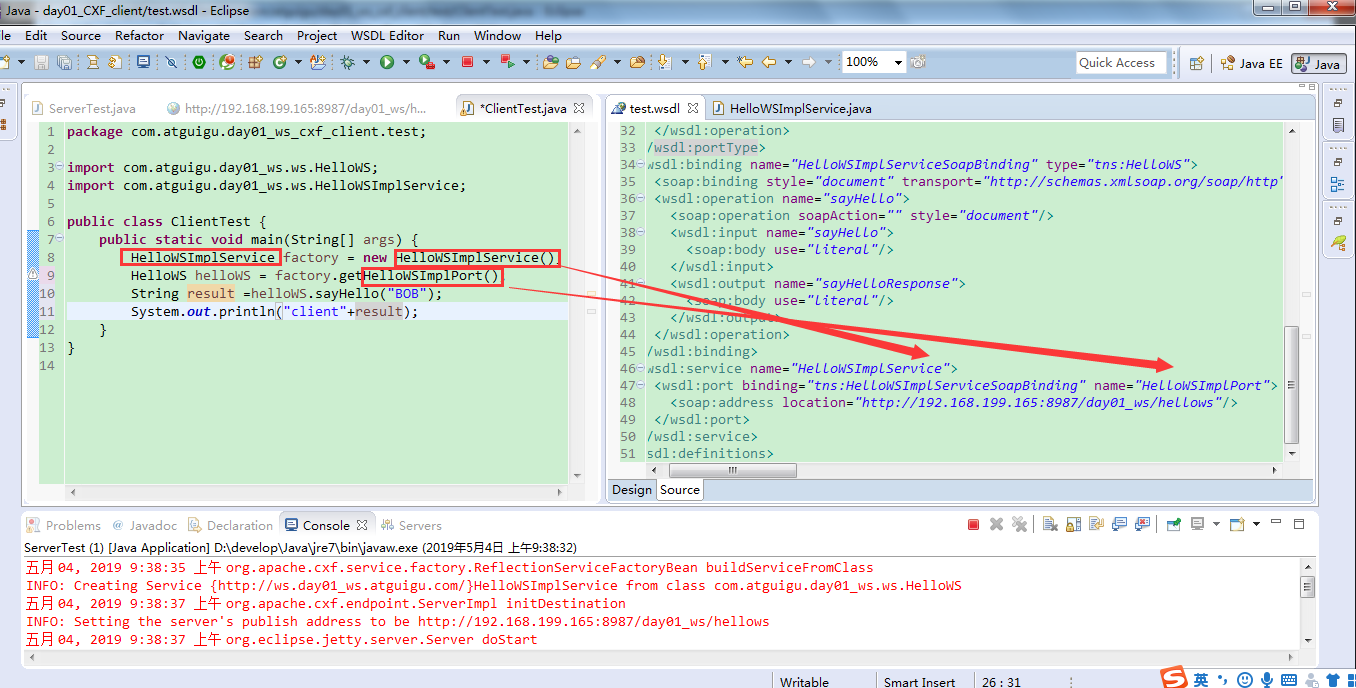Open the New file dropdown arrow
This screenshot has width=1356, height=688.
[21, 62]
